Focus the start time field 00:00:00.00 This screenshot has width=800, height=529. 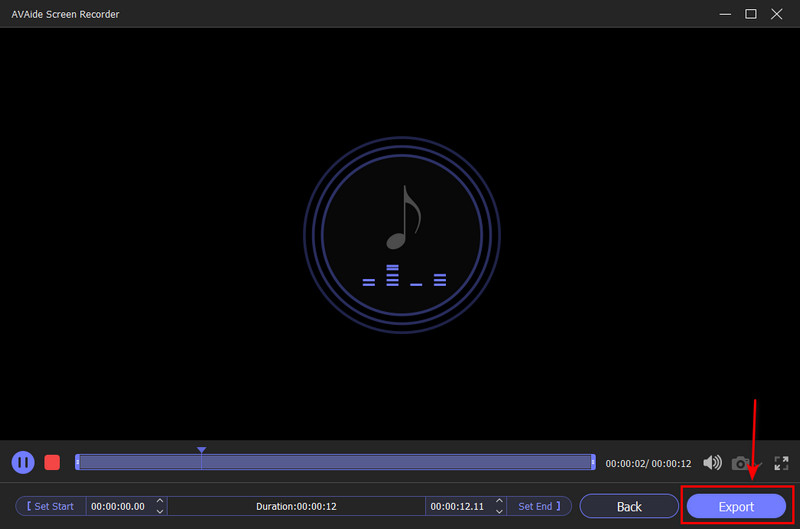[118, 506]
